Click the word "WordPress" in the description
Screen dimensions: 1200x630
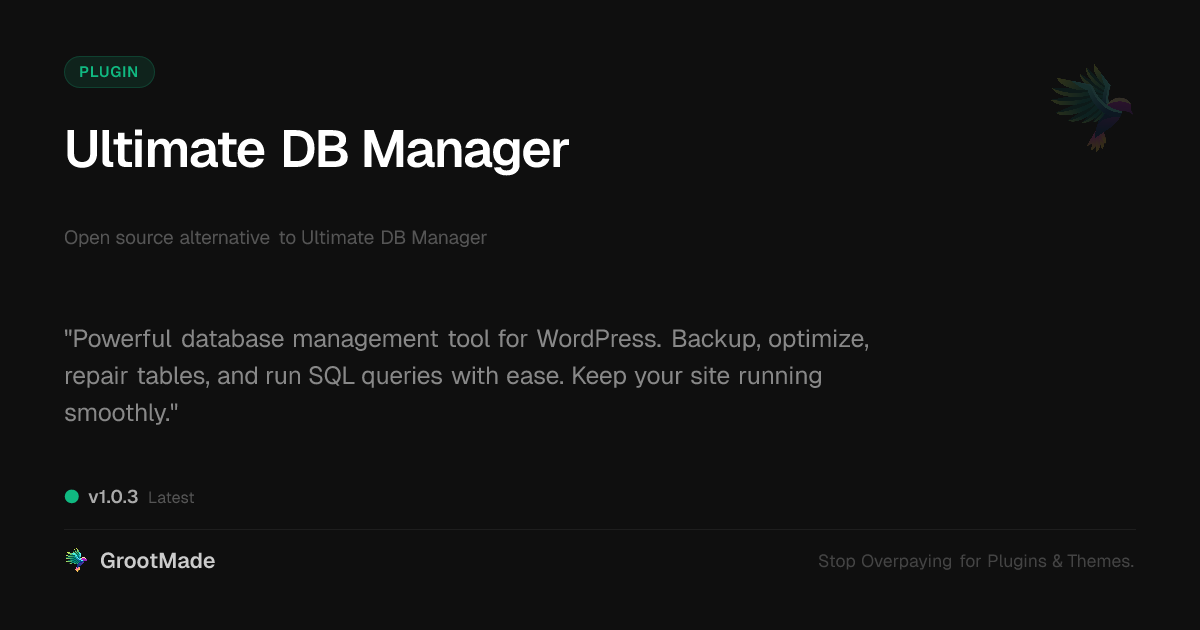[x=598, y=338]
